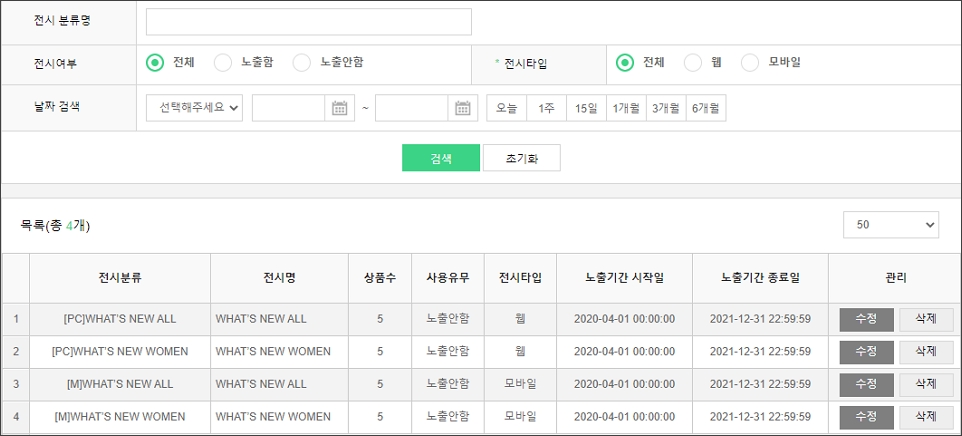Screen dimensions: 962x436
Task: Open the 50 rows-per-page dropdown
Action: [890, 225]
